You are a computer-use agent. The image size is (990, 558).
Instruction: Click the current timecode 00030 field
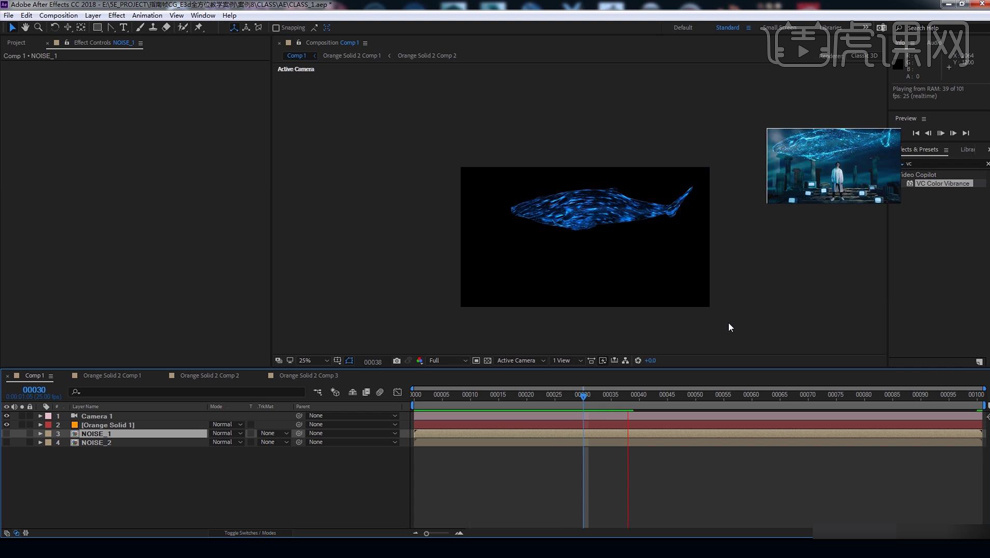tap(34, 390)
